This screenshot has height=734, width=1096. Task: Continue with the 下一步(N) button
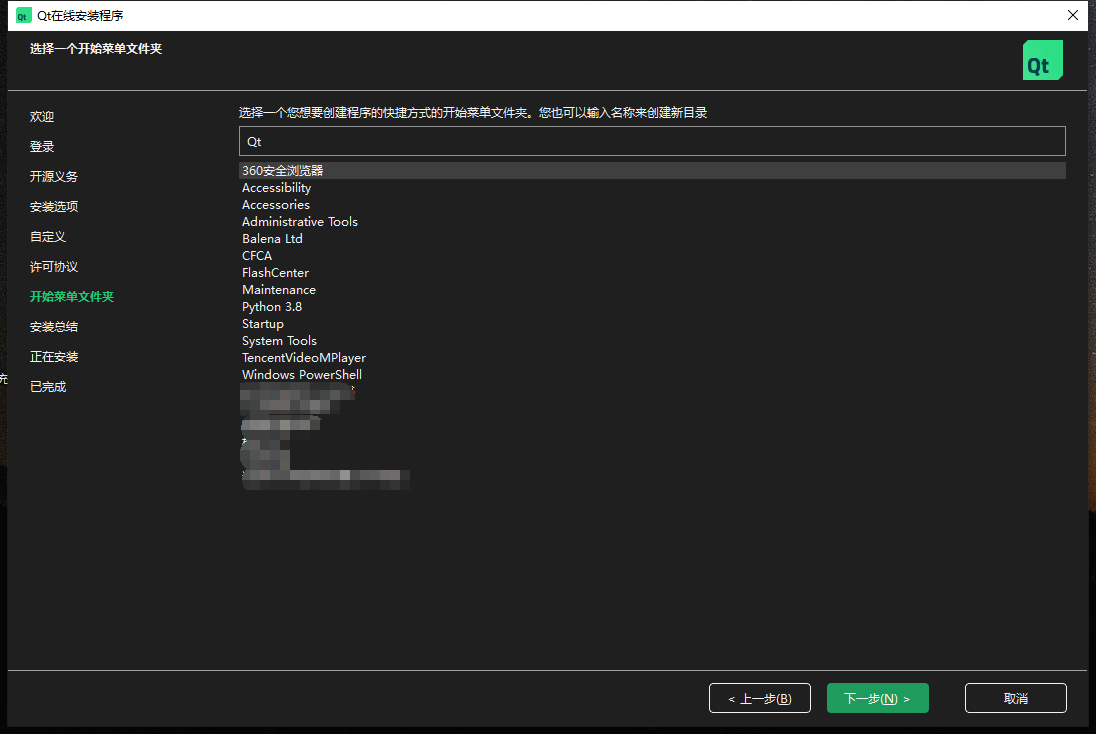(877, 698)
